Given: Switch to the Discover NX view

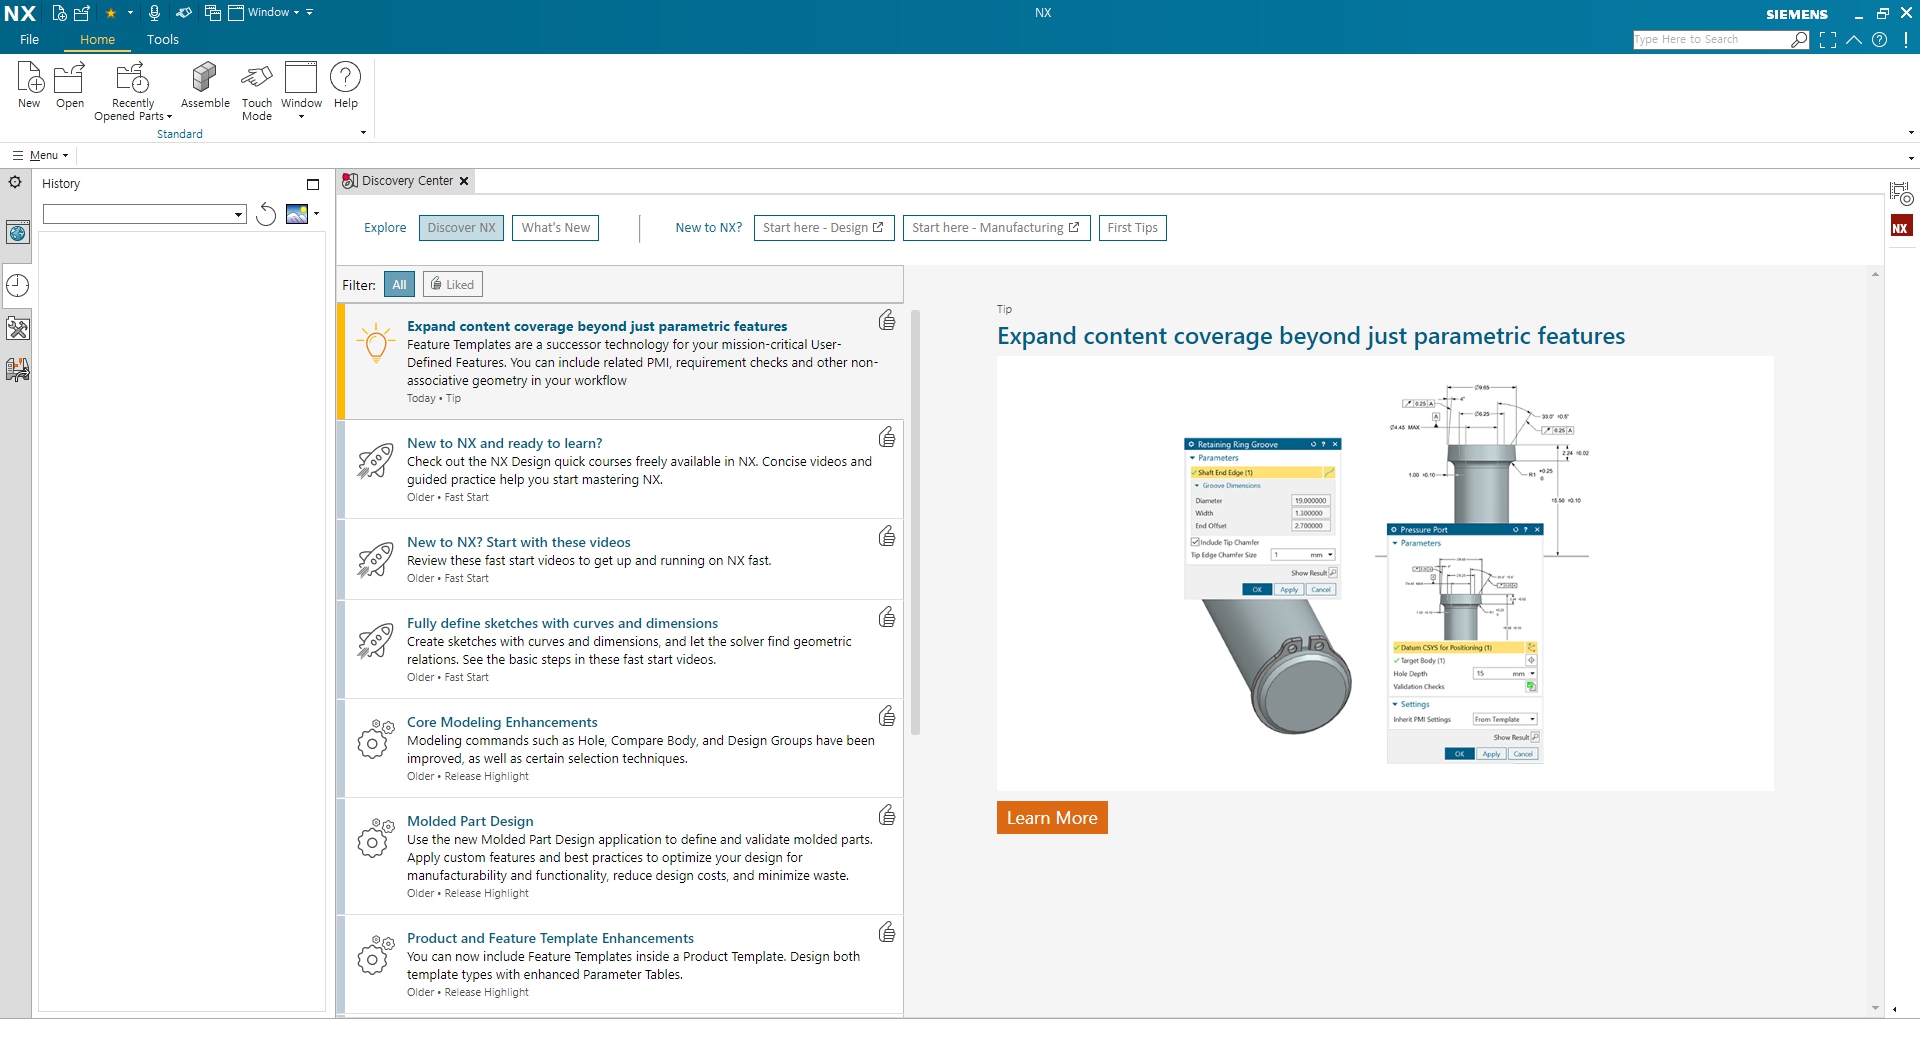Looking at the screenshot, I should click(461, 228).
